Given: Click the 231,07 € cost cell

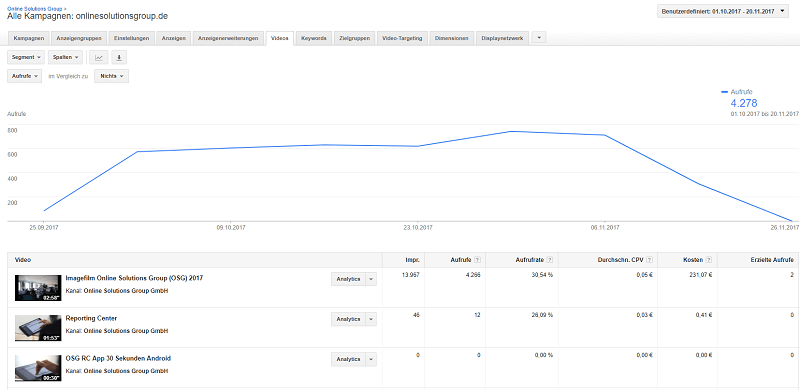Looking at the screenshot, I should (702, 275).
